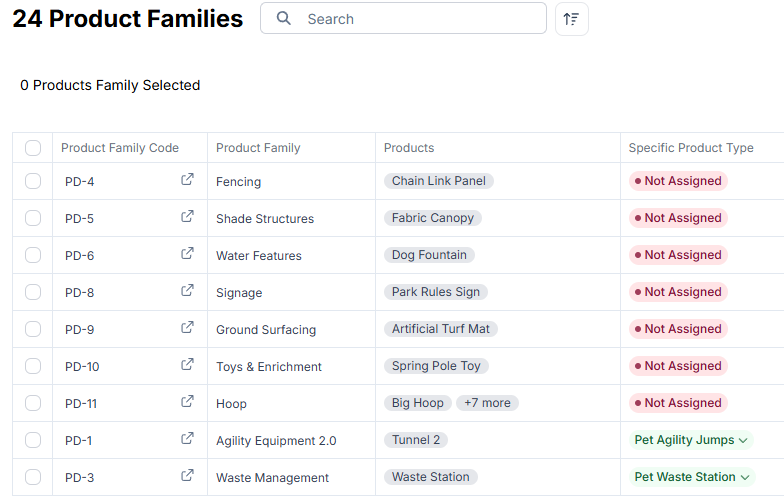Click the magnifier search icon

284,18
